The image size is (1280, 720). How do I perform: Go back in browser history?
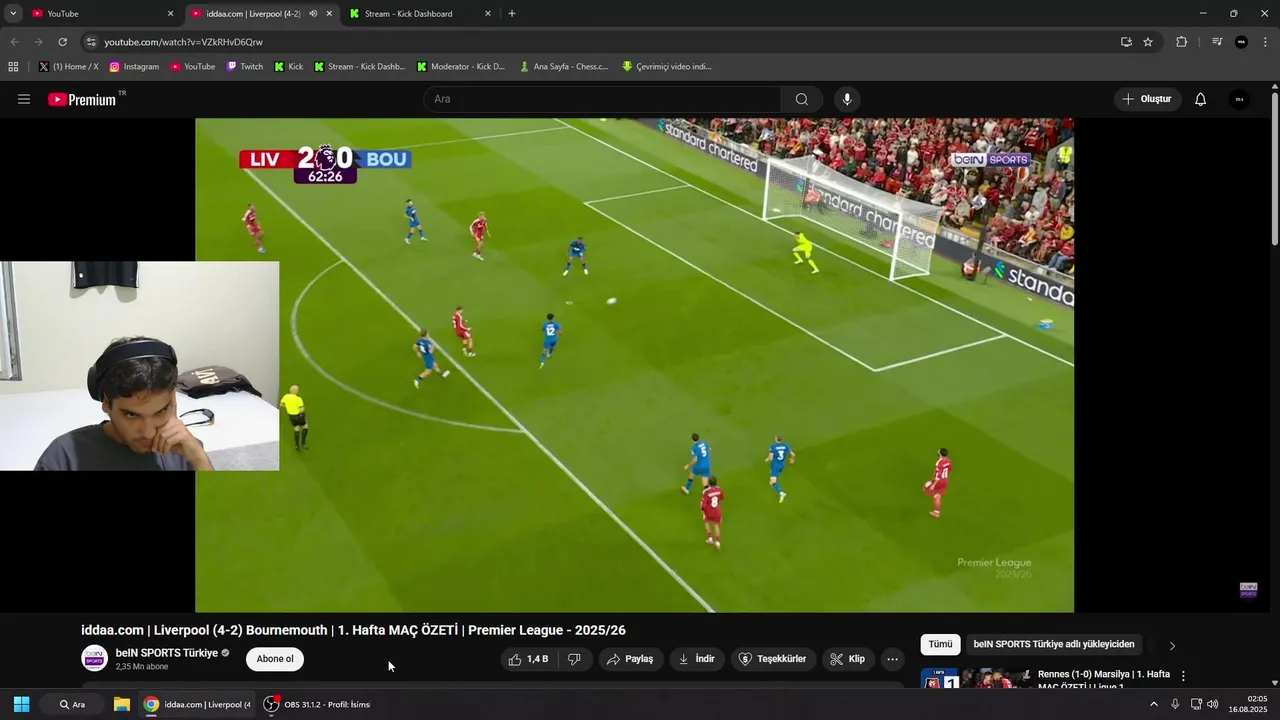click(14, 42)
